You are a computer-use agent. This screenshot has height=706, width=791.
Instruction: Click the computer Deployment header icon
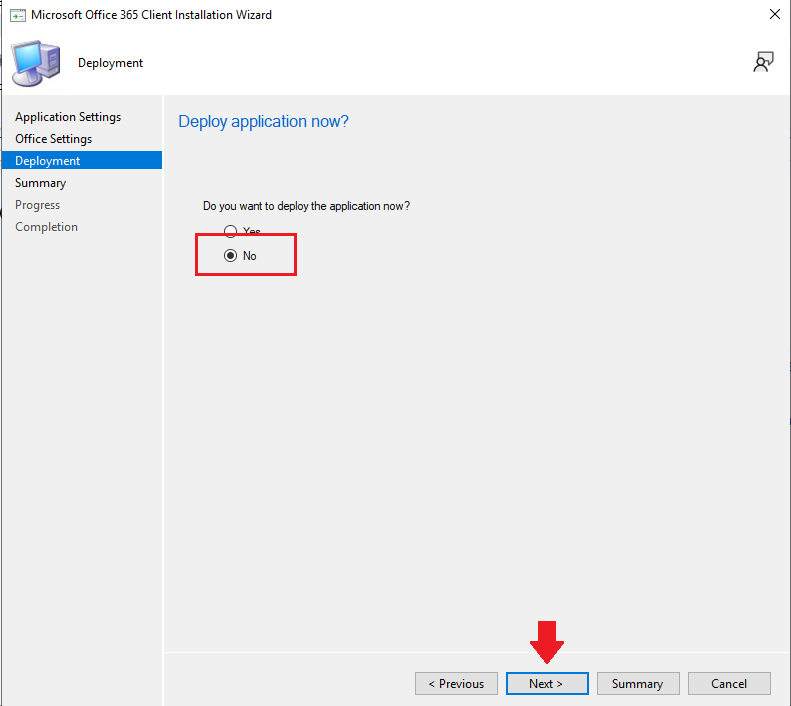[x=36, y=64]
